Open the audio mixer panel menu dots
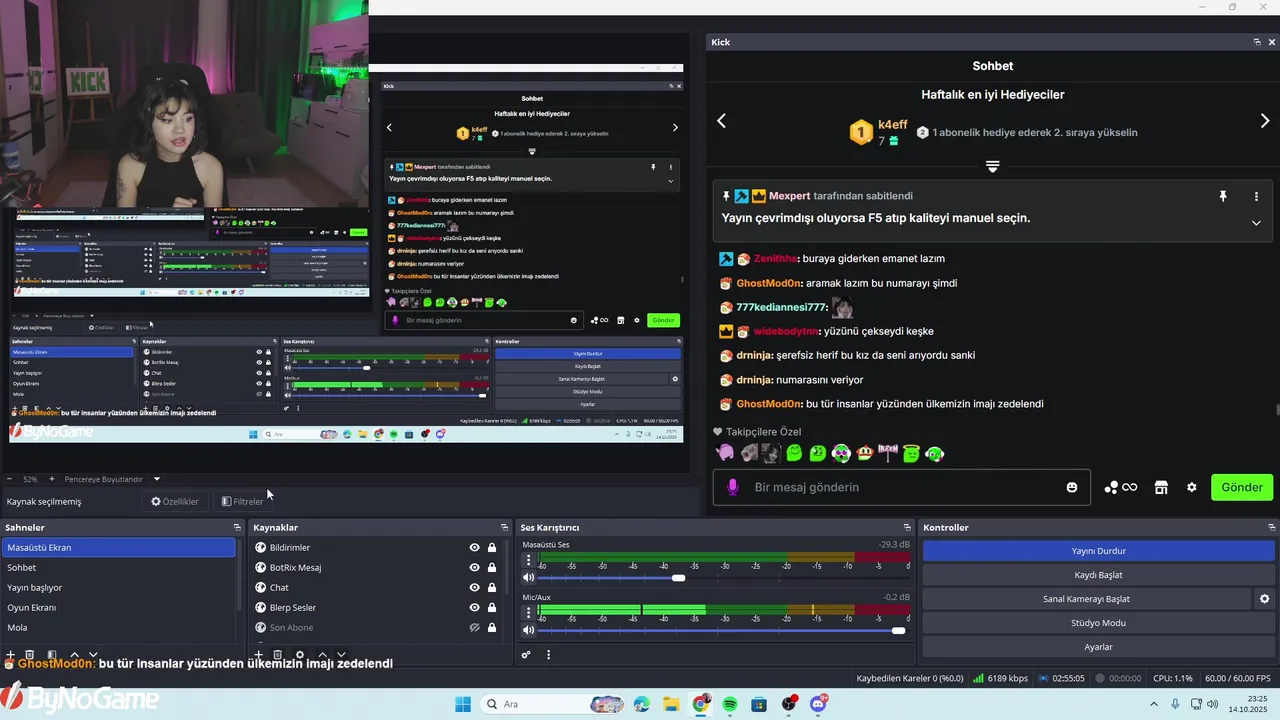Screen dimensions: 1280x720 tap(549, 655)
